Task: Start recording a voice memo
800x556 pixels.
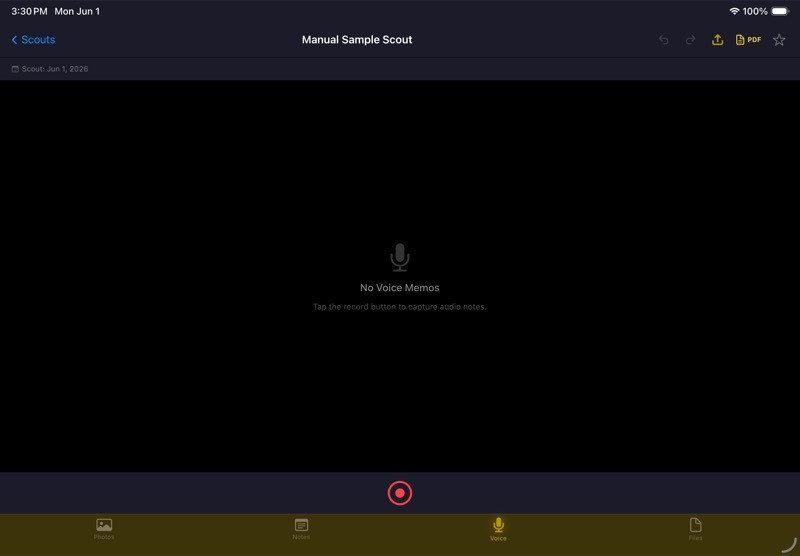Action: tap(399, 493)
